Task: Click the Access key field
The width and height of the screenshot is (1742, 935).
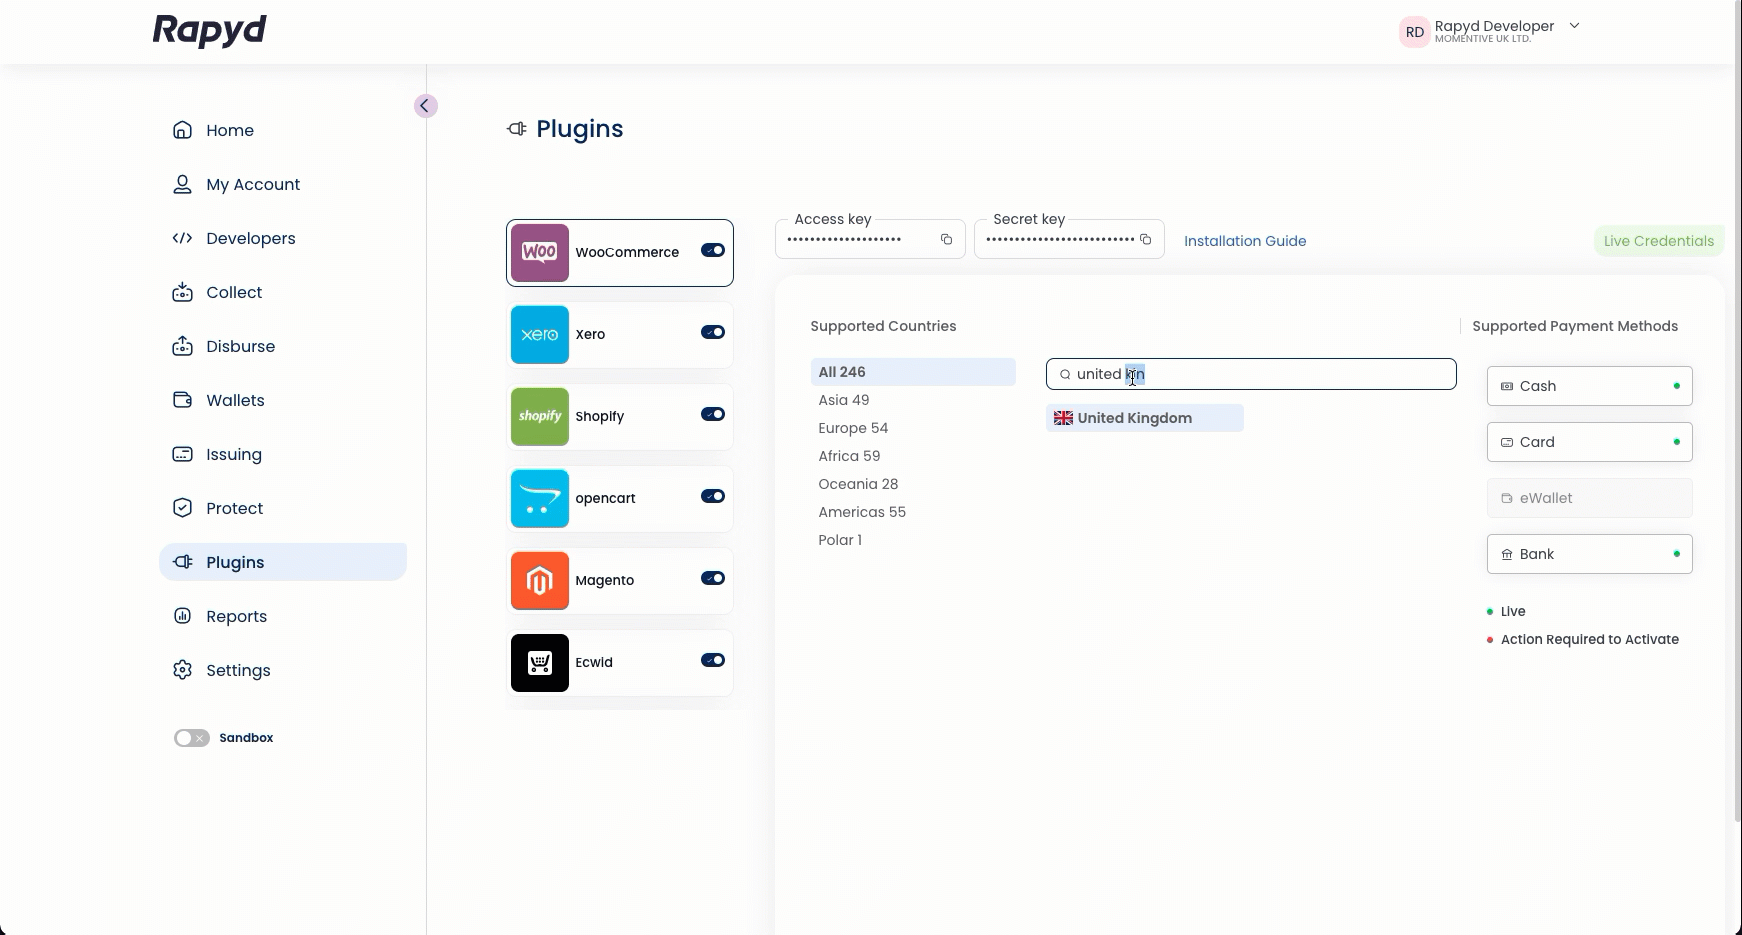Action: (x=870, y=239)
